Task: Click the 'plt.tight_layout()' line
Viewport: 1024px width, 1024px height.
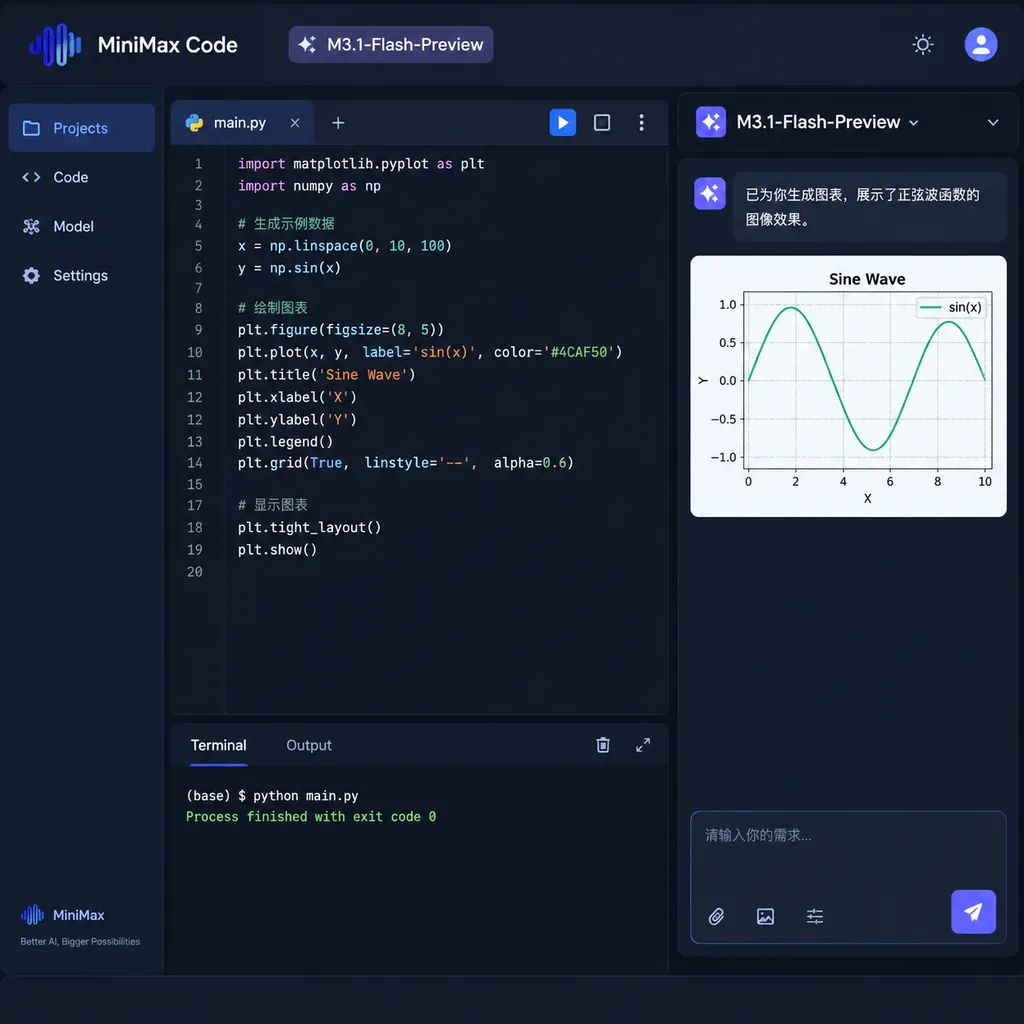Action: (x=309, y=527)
